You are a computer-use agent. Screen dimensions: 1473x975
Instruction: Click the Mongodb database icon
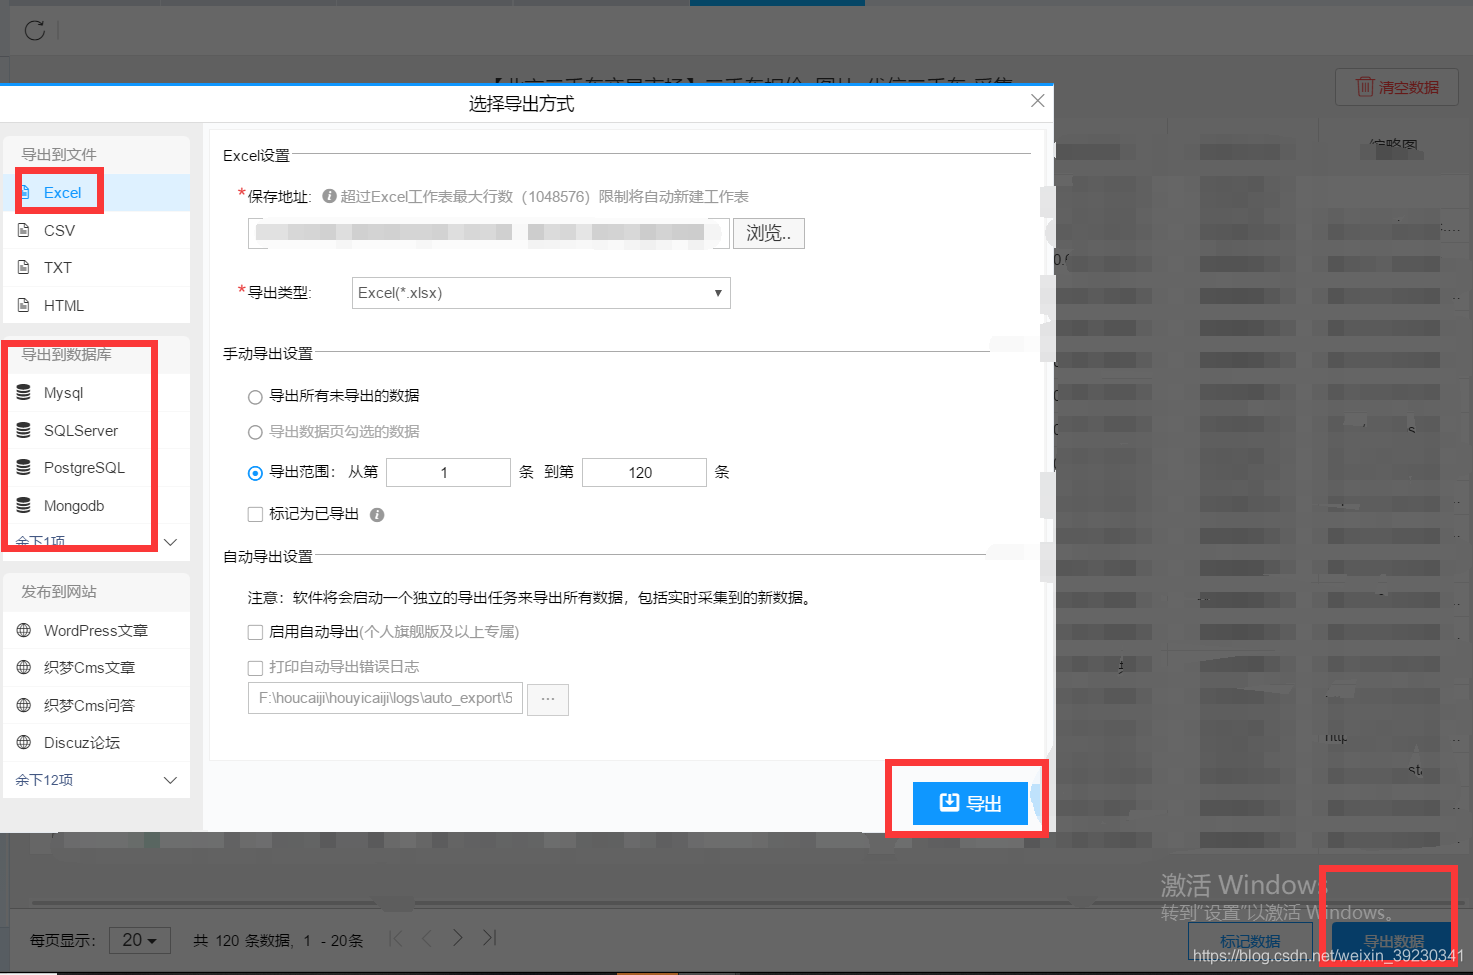pos(24,505)
